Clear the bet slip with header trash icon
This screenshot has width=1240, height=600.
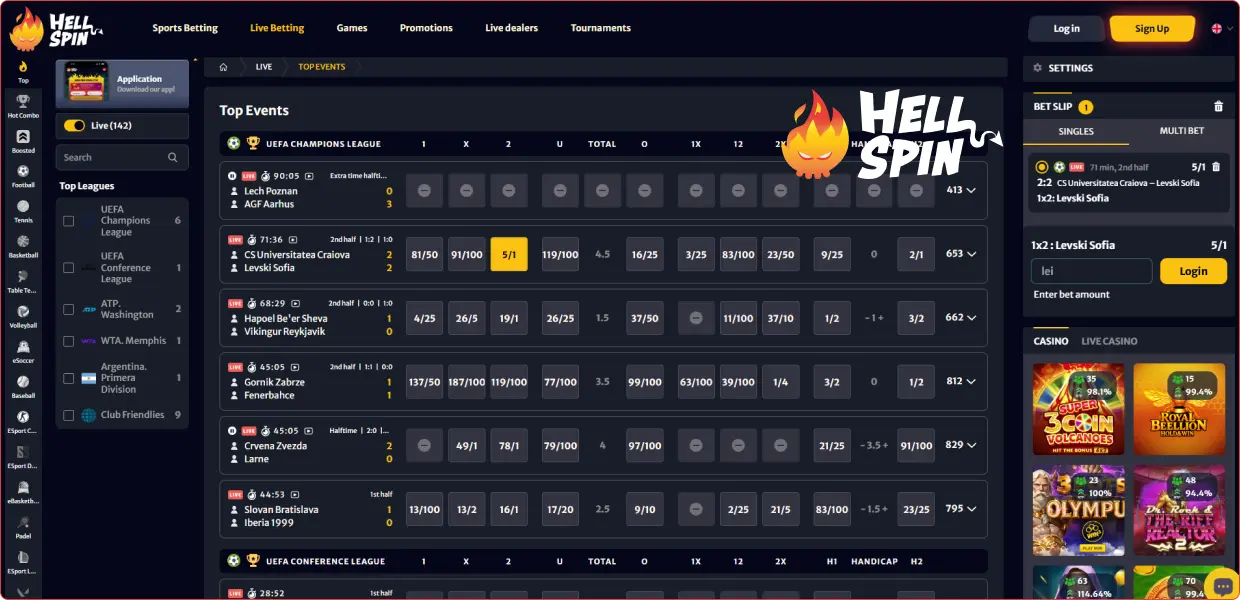tap(1218, 106)
